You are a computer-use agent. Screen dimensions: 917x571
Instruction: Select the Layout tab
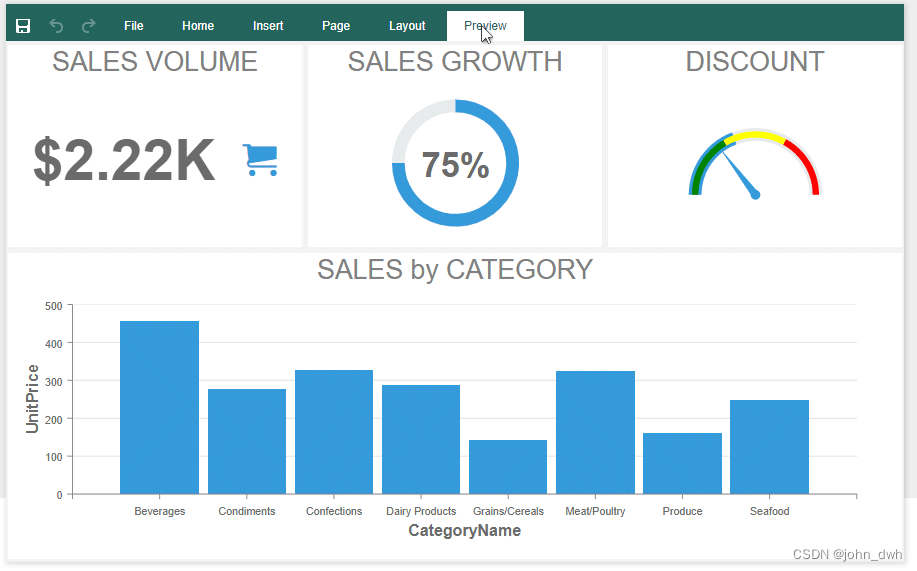tap(407, 26)
